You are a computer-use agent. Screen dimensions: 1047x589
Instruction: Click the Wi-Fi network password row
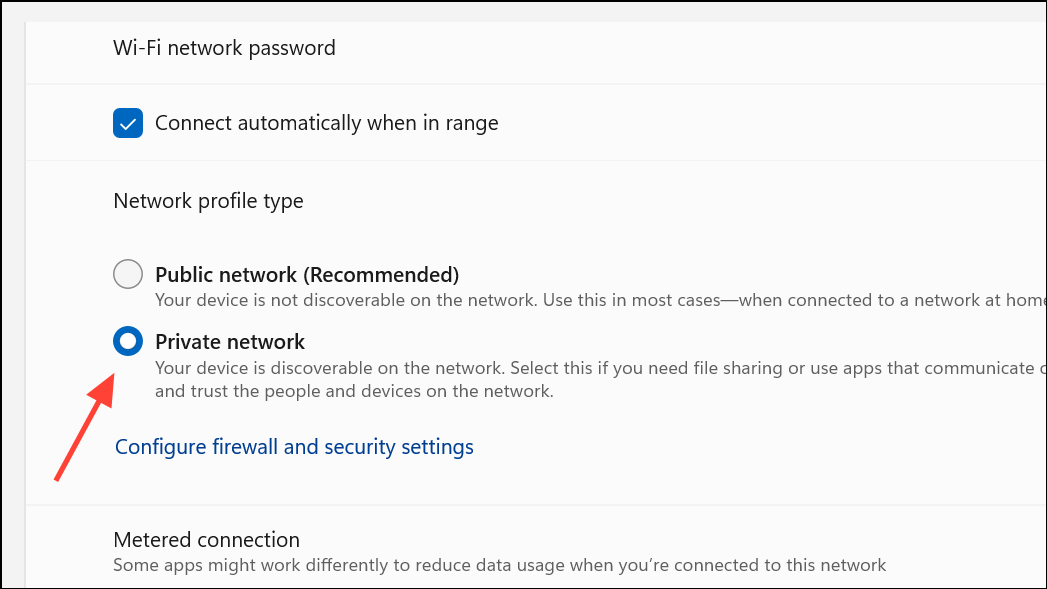224,48
